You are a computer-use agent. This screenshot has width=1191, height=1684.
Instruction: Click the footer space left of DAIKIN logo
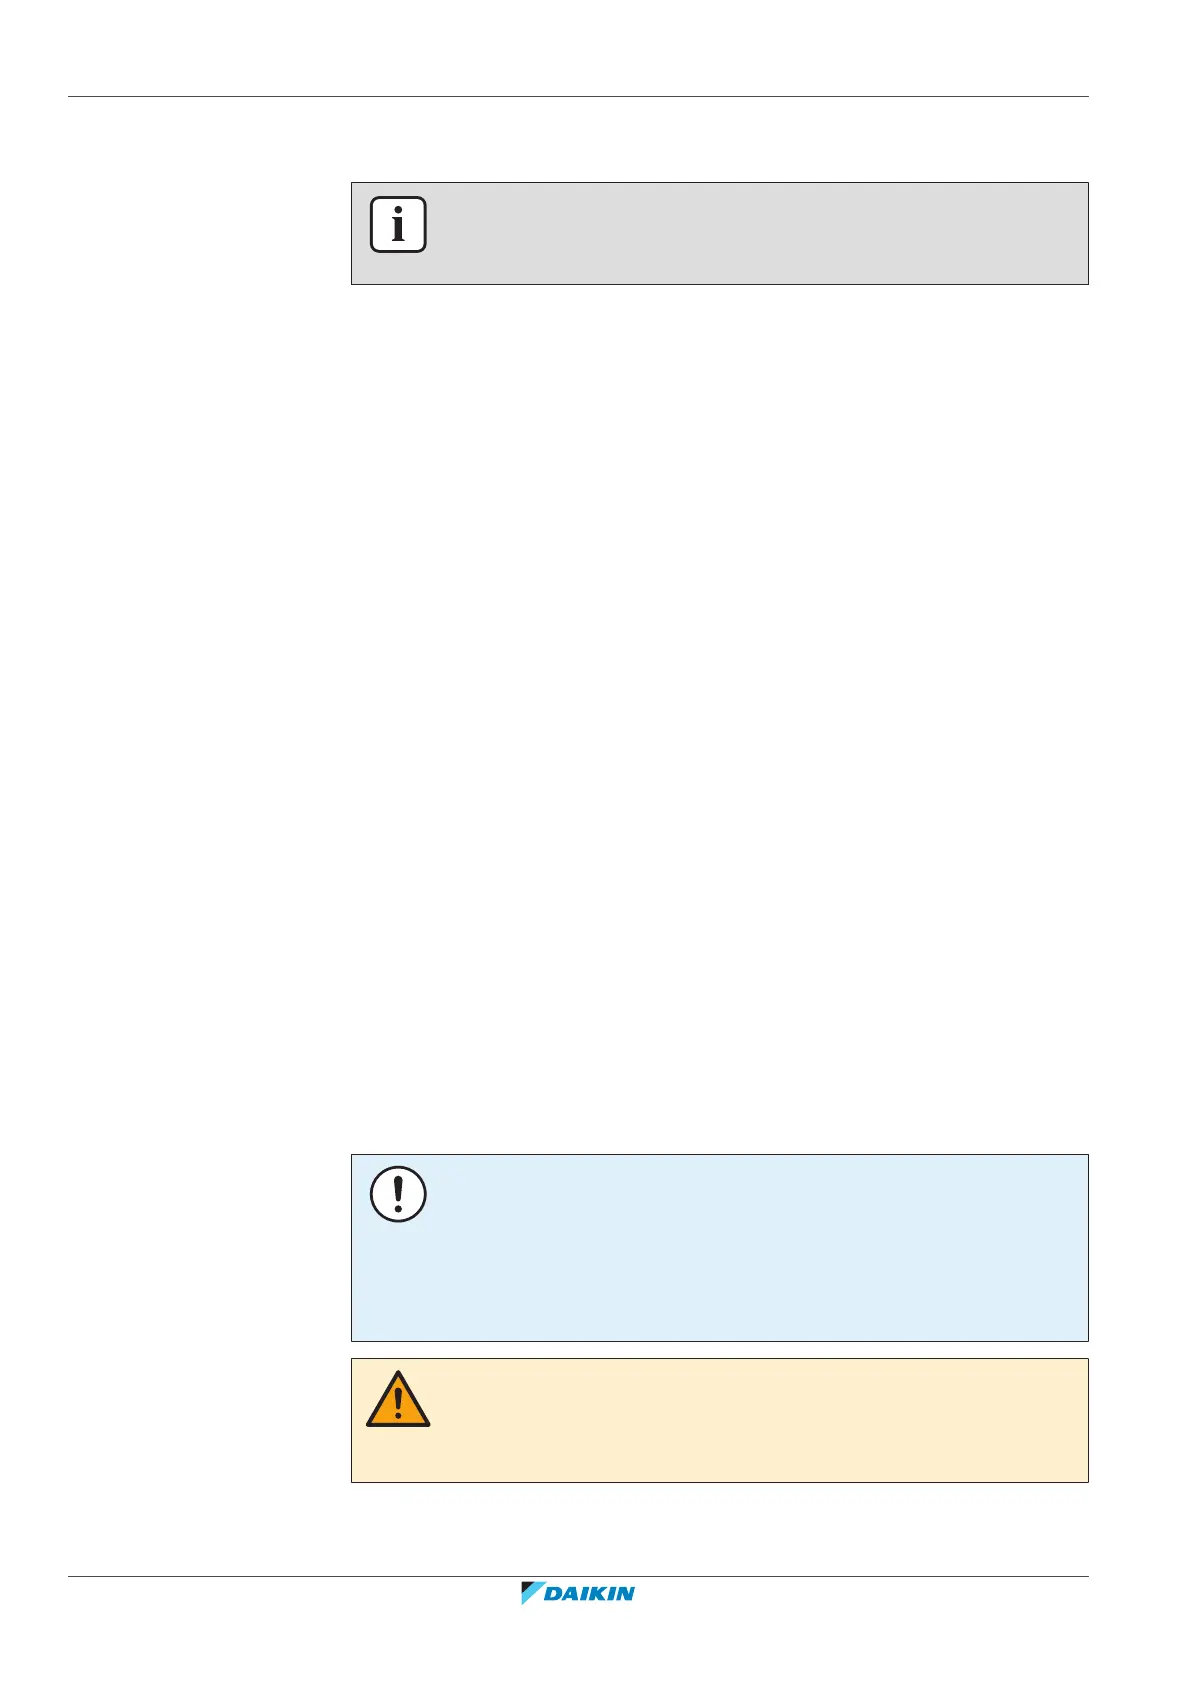point(292,1594)
